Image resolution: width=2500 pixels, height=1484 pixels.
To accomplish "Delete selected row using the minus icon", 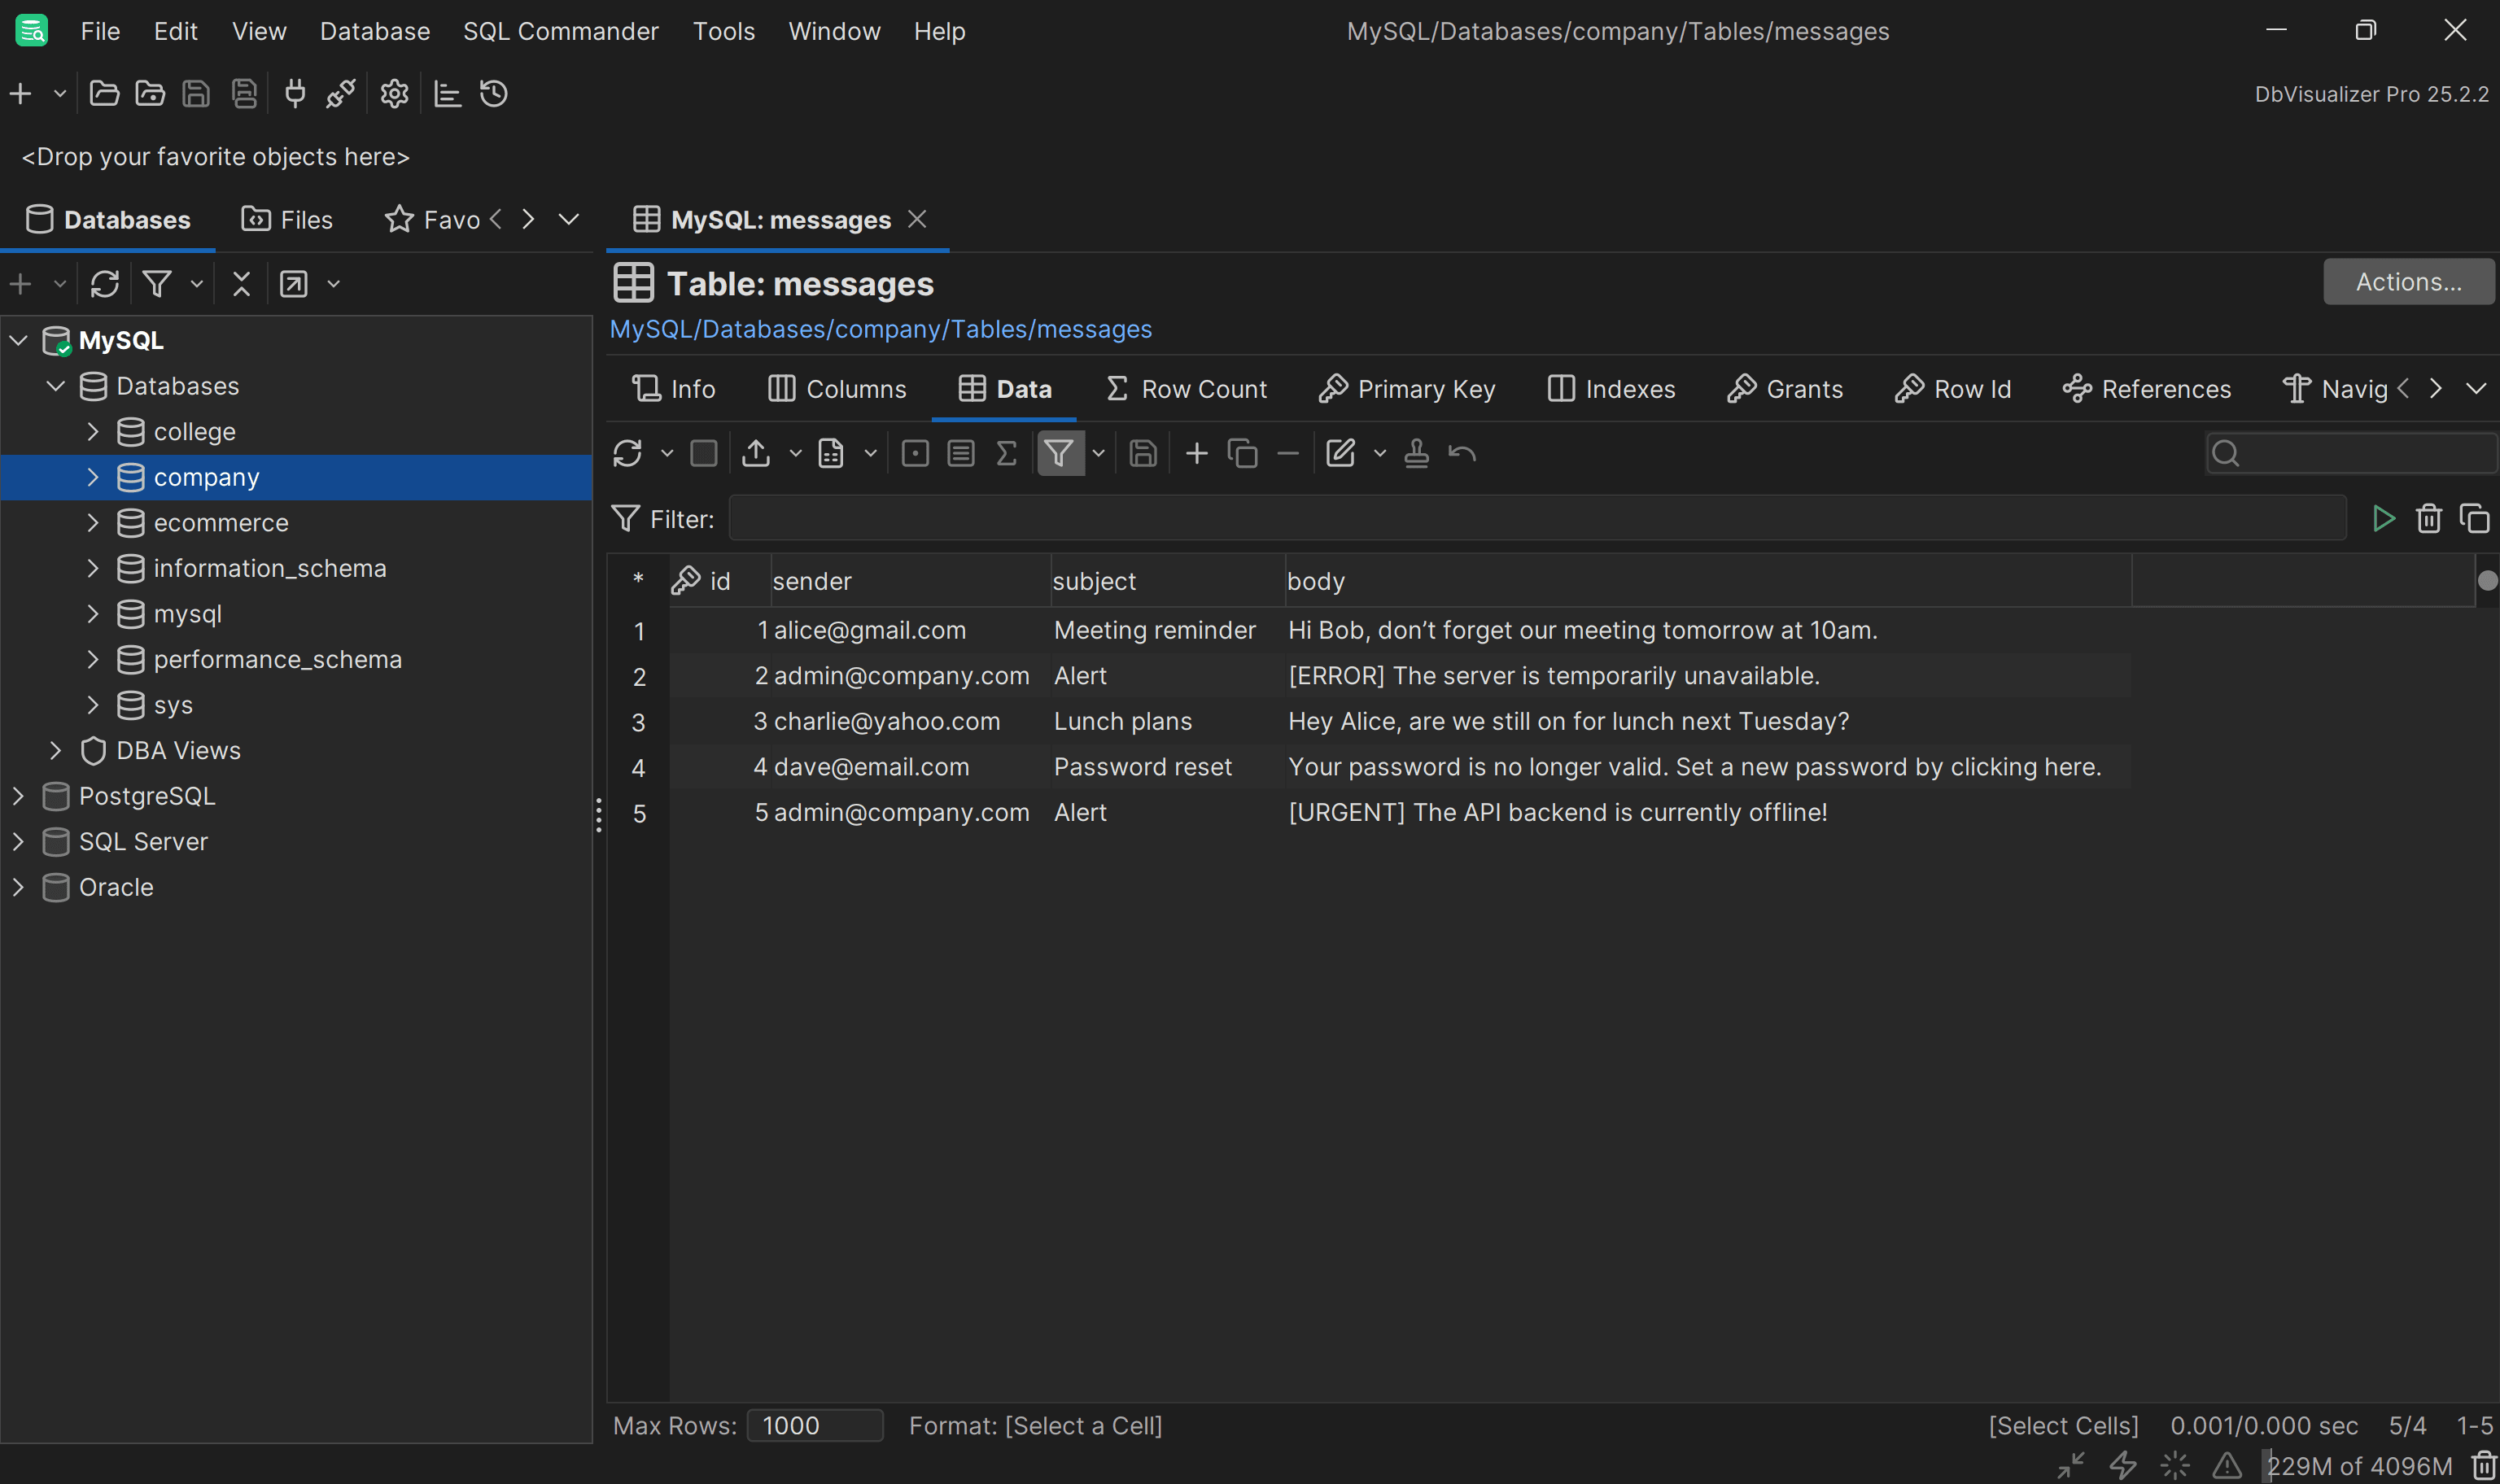I will click(x=1288, y=452).
